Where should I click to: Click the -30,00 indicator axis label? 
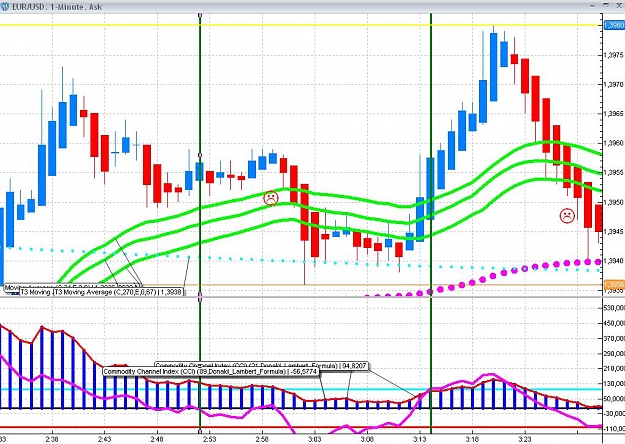(x=615, y=414)
